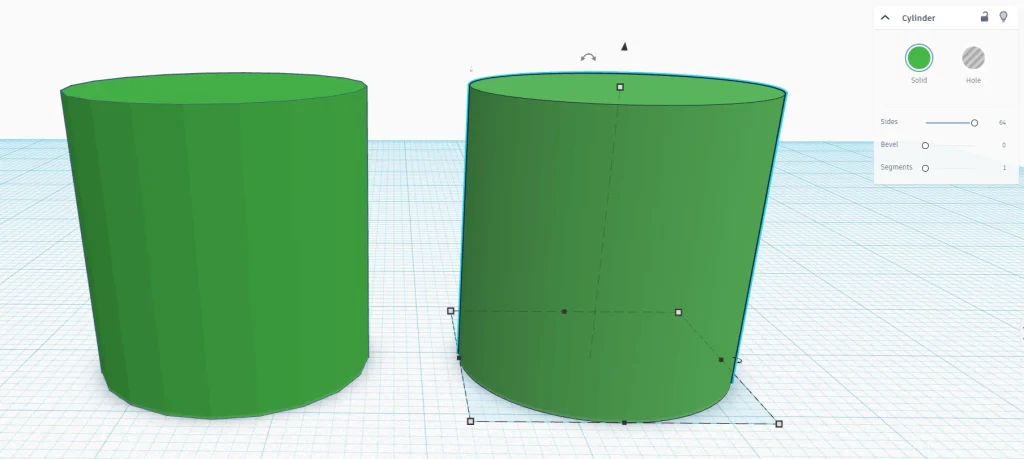Screen dimensions: 1024x459
Task: Click the black cone lift handle above the cylinder
Action: [624, 46]
